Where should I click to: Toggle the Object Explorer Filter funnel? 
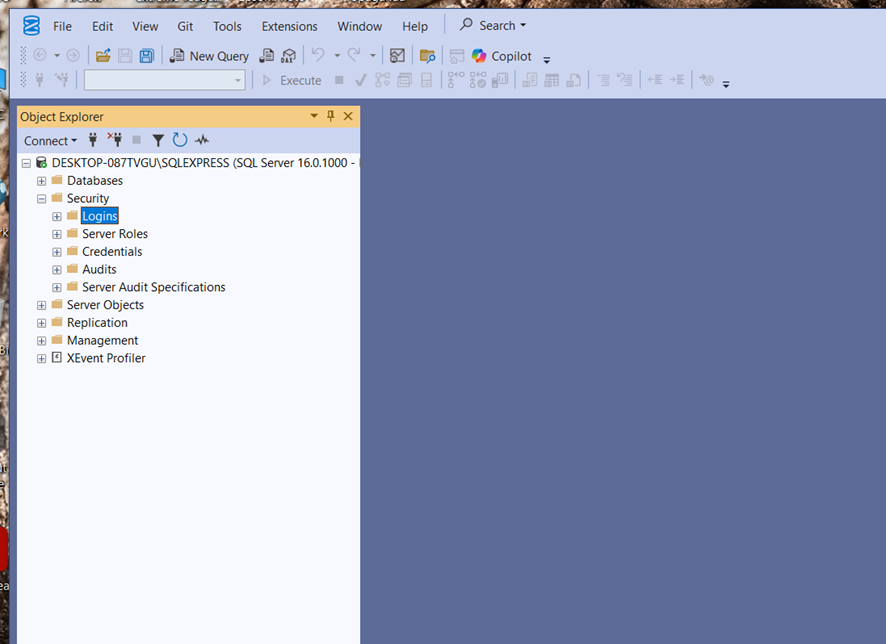pyautogui.click(x=158, y=140)
